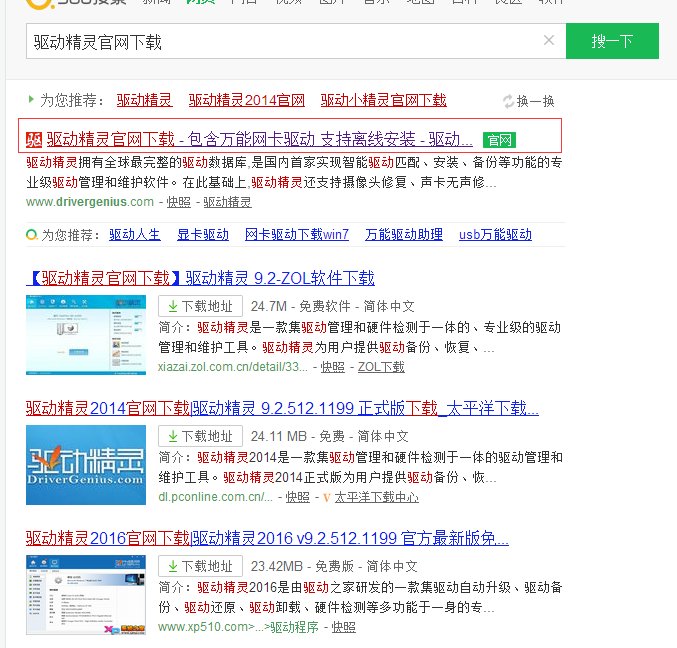The height and width of the screenshot is (648, 677).
Task: Click the www.xp510.com 驱动程序 breadcrumb
Action: pos(238,627)
